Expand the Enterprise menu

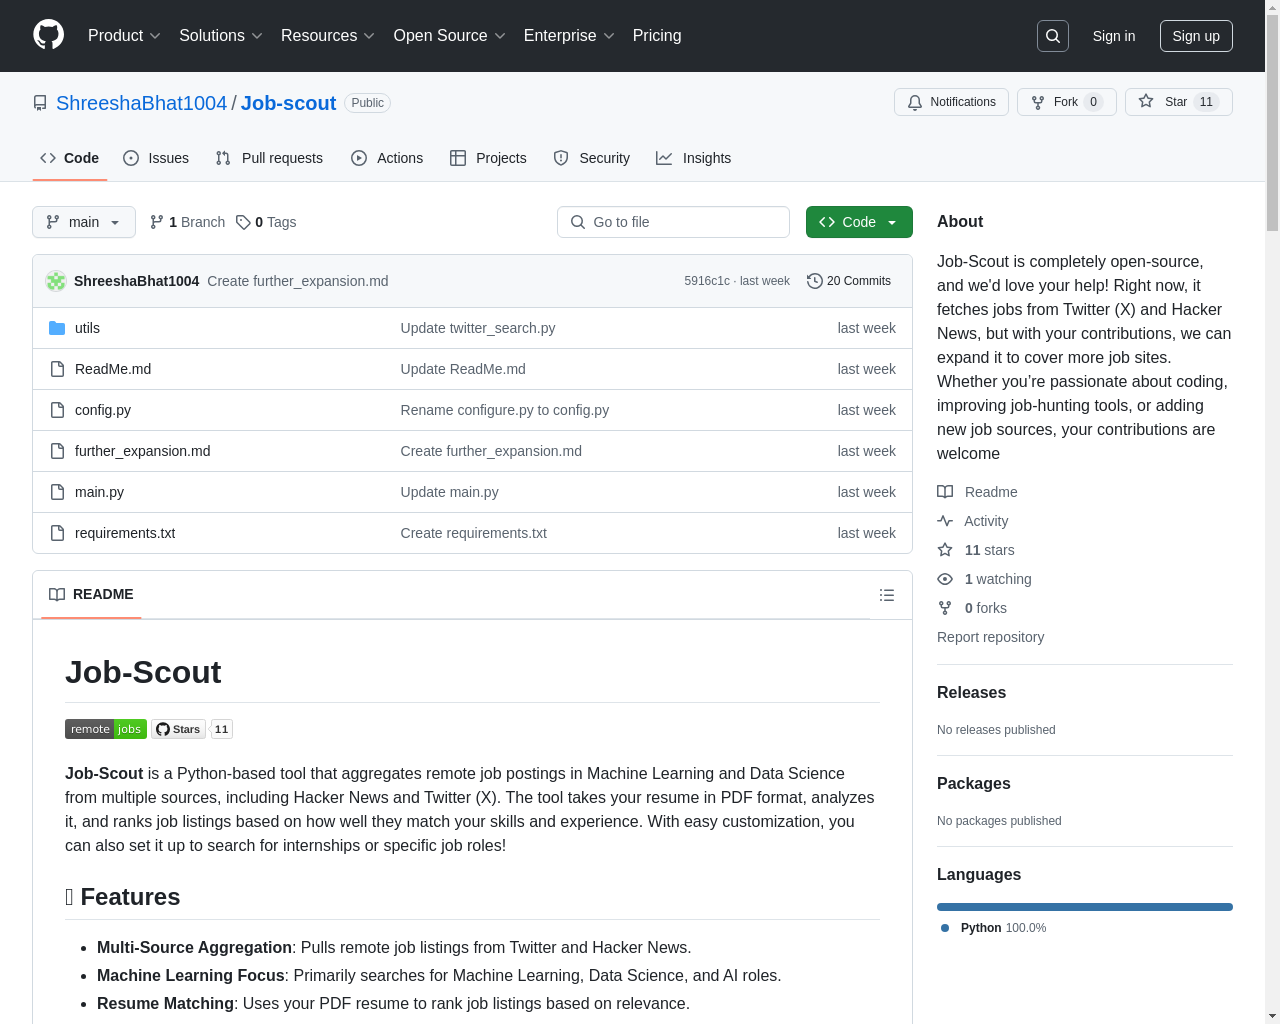click(569, 36)
